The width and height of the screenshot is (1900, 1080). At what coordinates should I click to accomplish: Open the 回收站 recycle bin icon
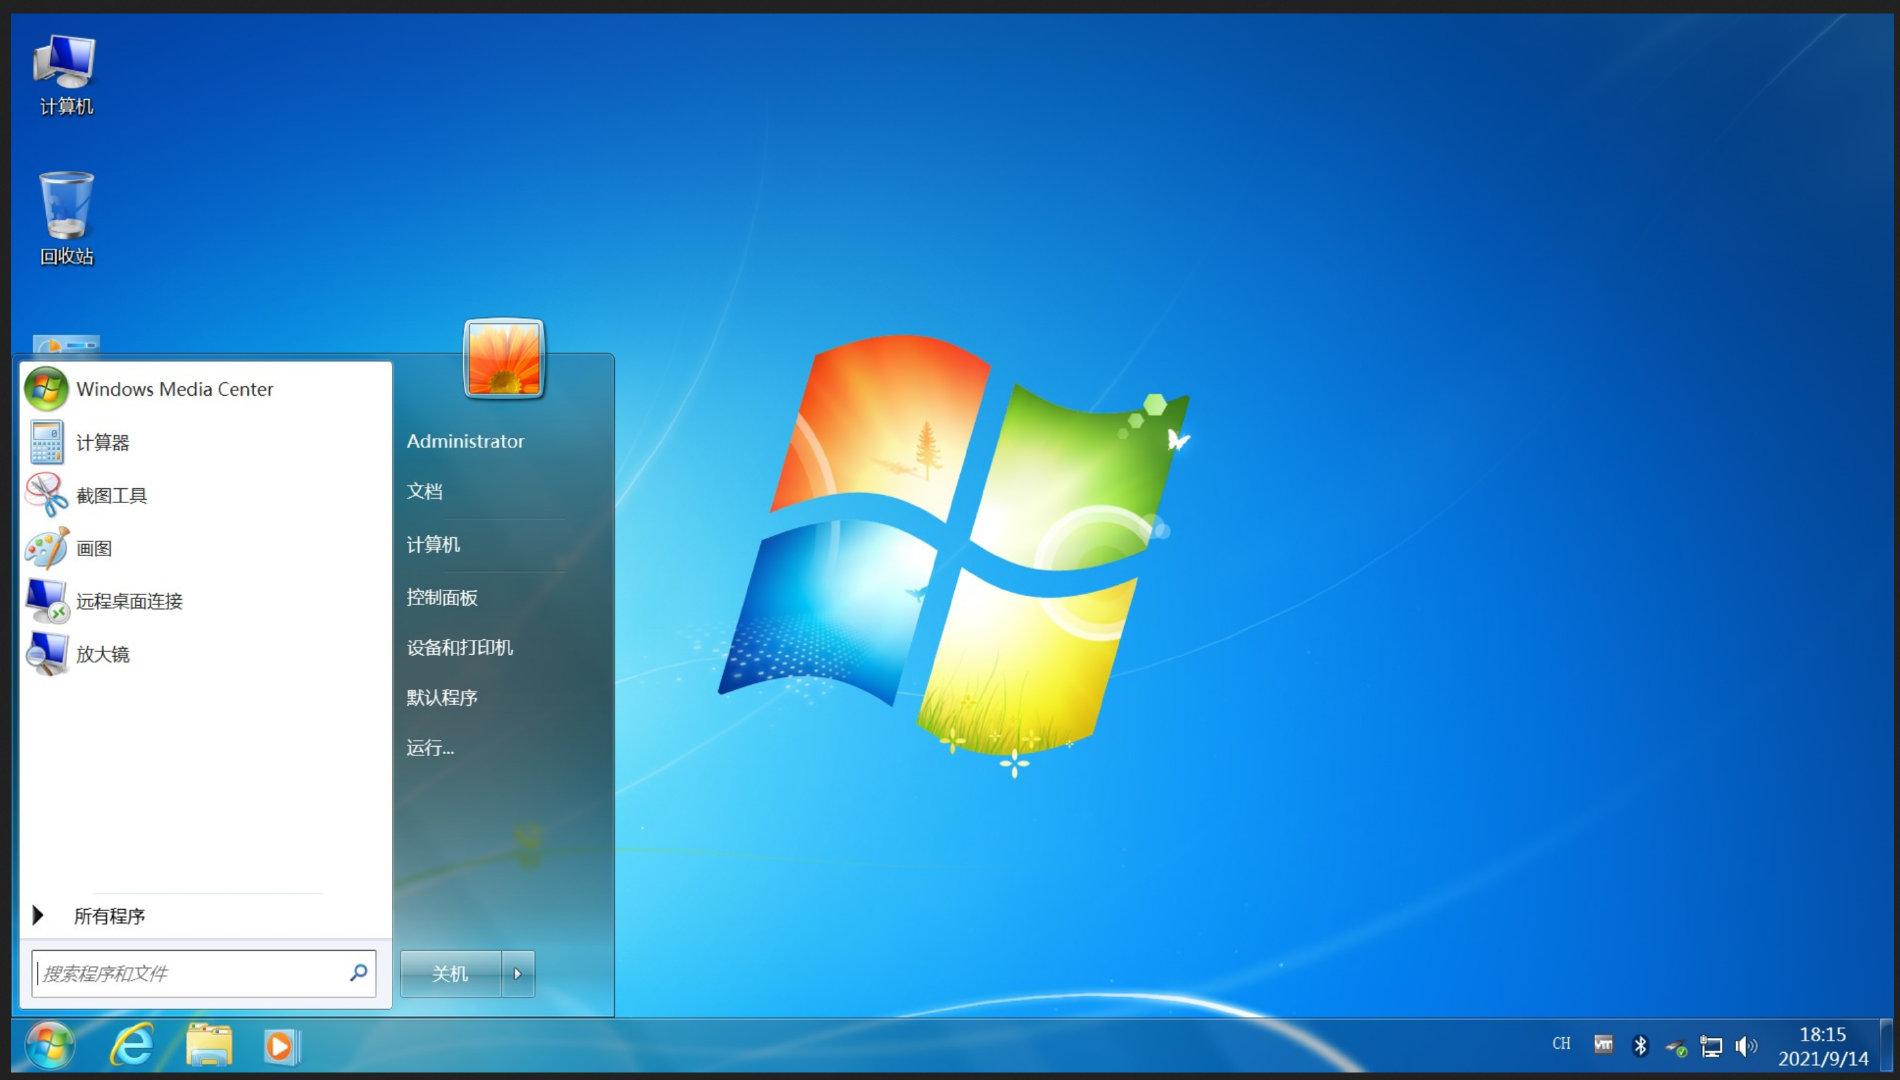(x=66, y=218)
